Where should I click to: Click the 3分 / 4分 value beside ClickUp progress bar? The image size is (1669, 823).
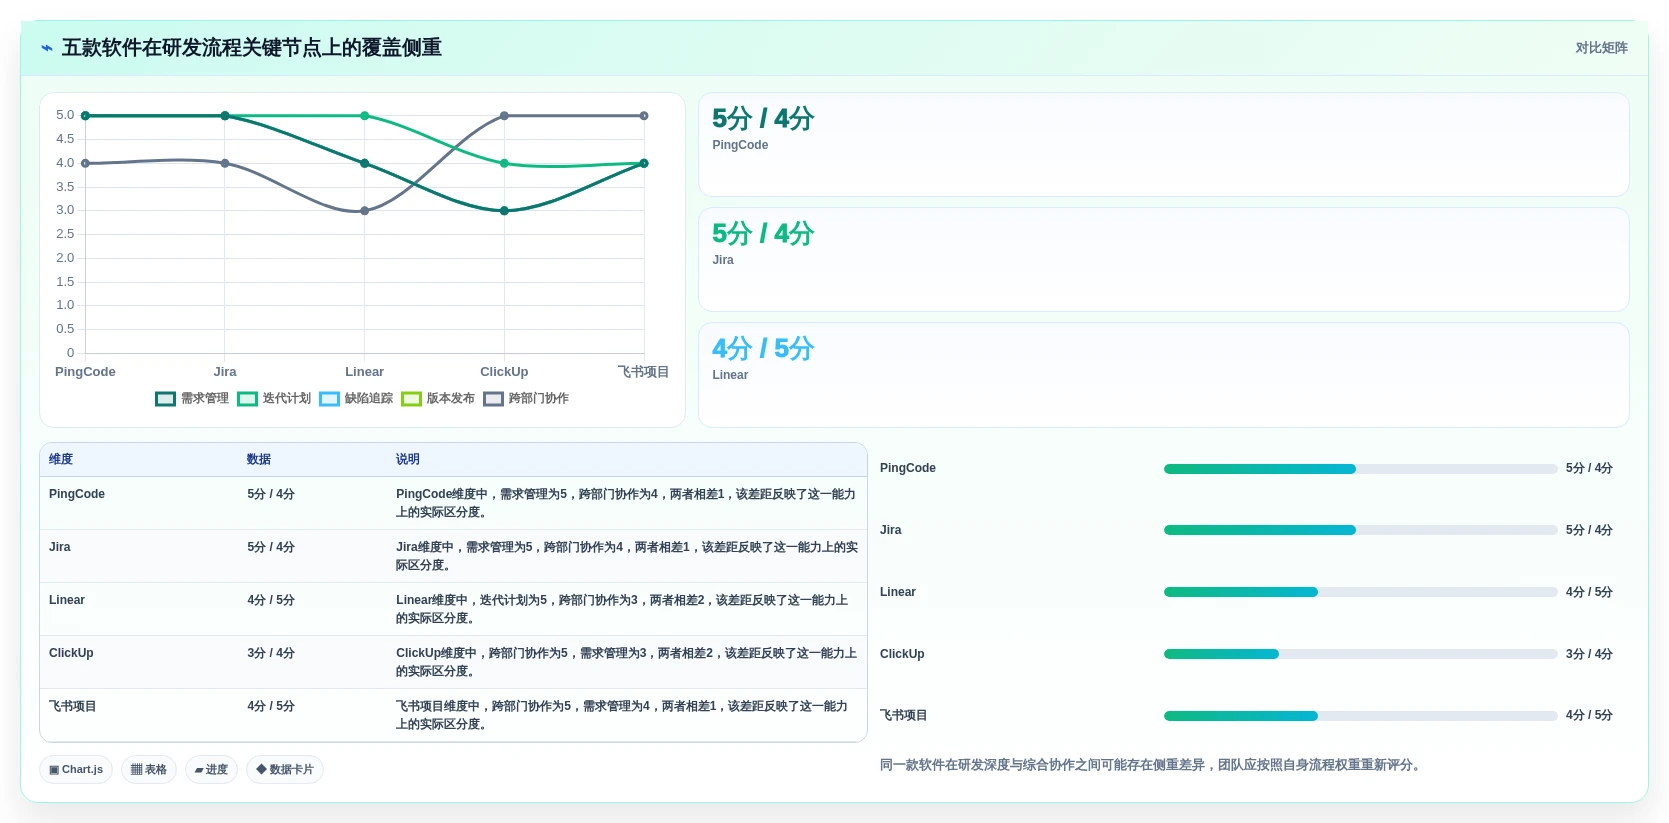point(1589,654)
